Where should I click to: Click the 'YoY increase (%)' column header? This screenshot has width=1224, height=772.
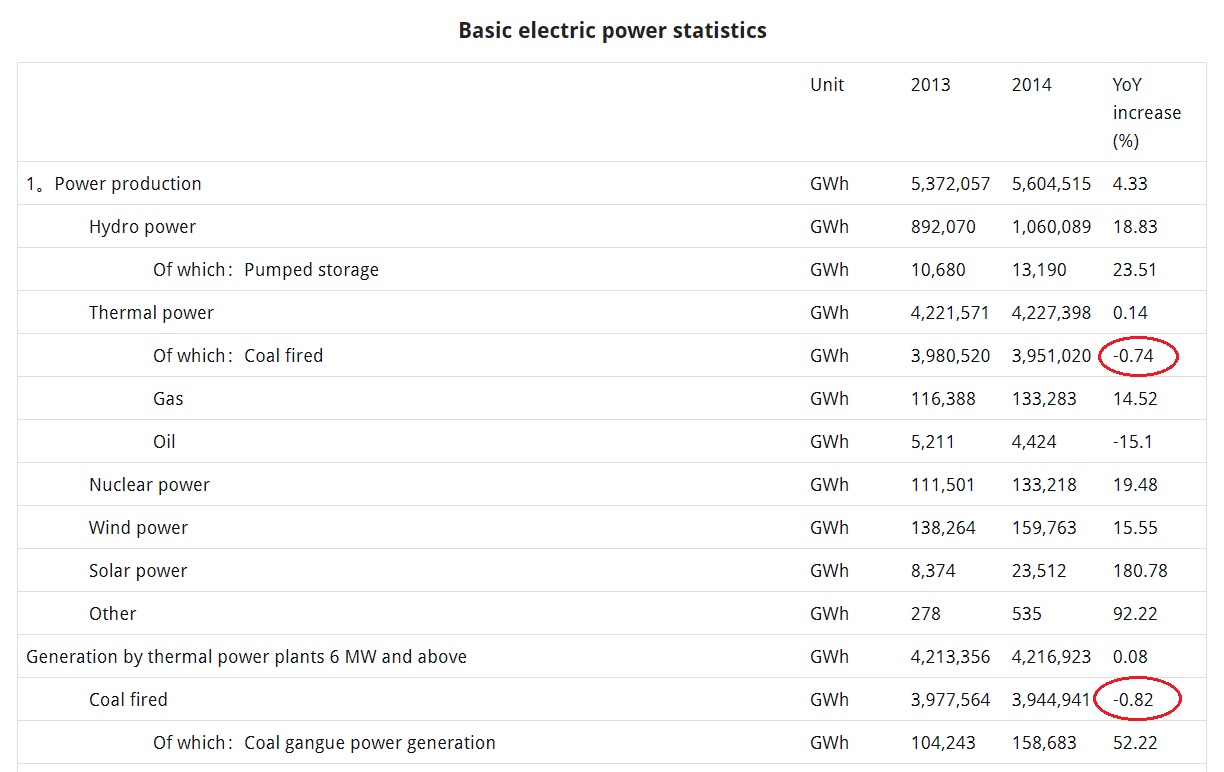1146,113
